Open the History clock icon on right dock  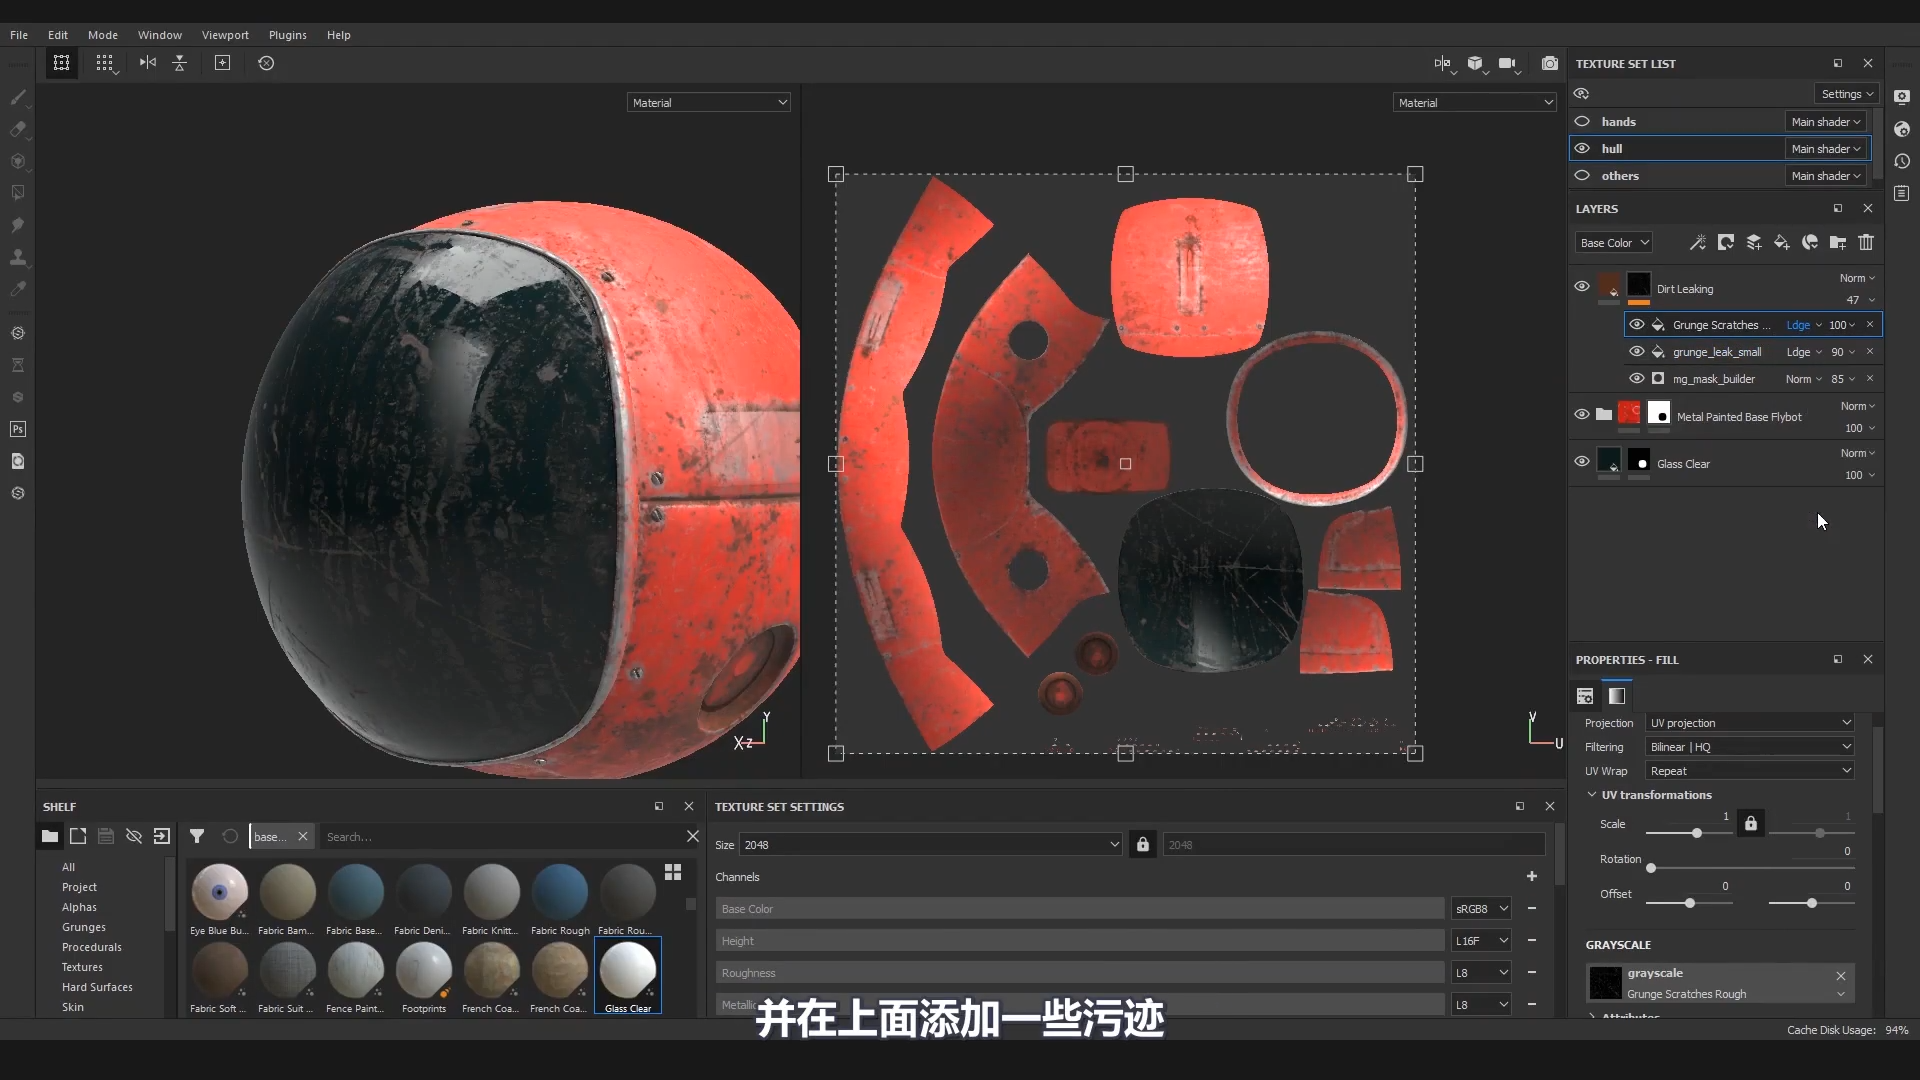pos(1902,161)
